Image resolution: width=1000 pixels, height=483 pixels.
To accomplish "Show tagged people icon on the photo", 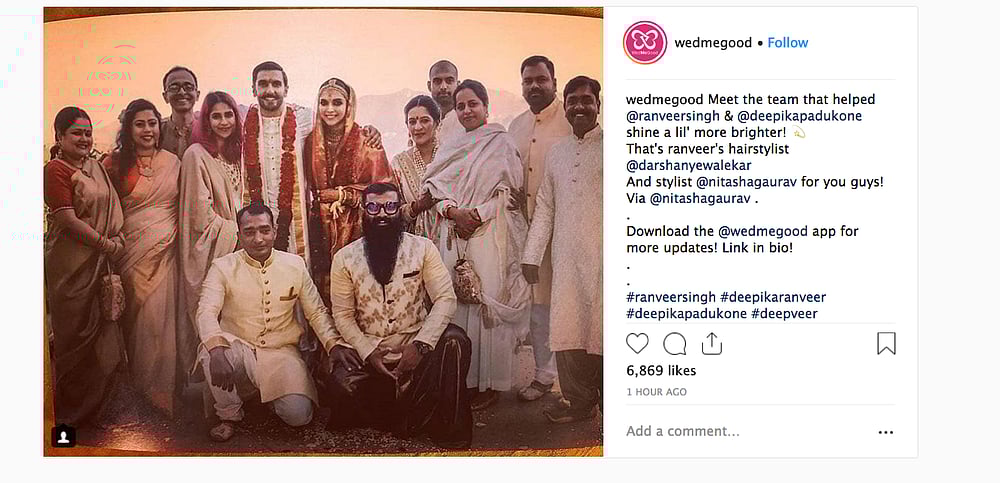I will click(x=64, y=436).
